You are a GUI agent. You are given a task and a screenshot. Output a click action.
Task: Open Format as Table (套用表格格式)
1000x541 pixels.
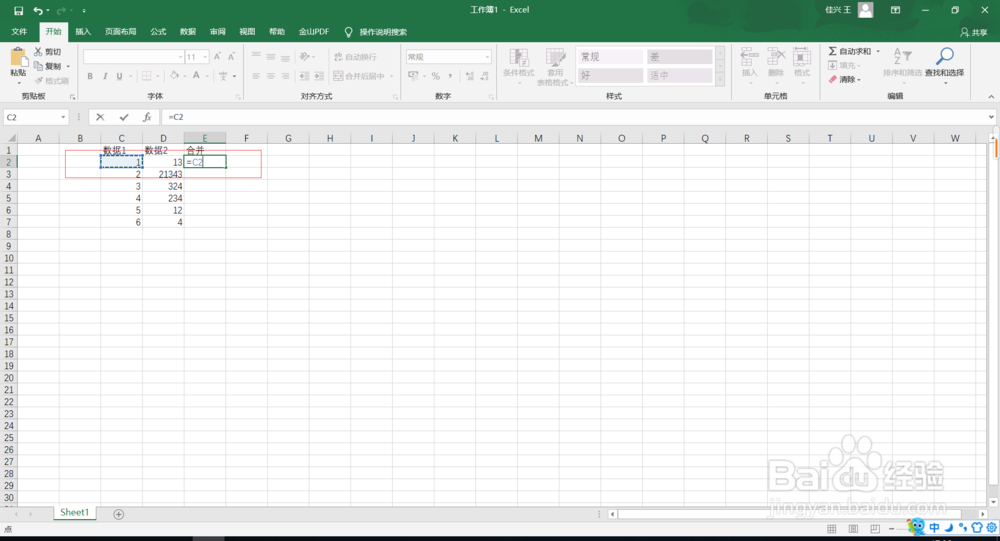(x=555, y=66)
